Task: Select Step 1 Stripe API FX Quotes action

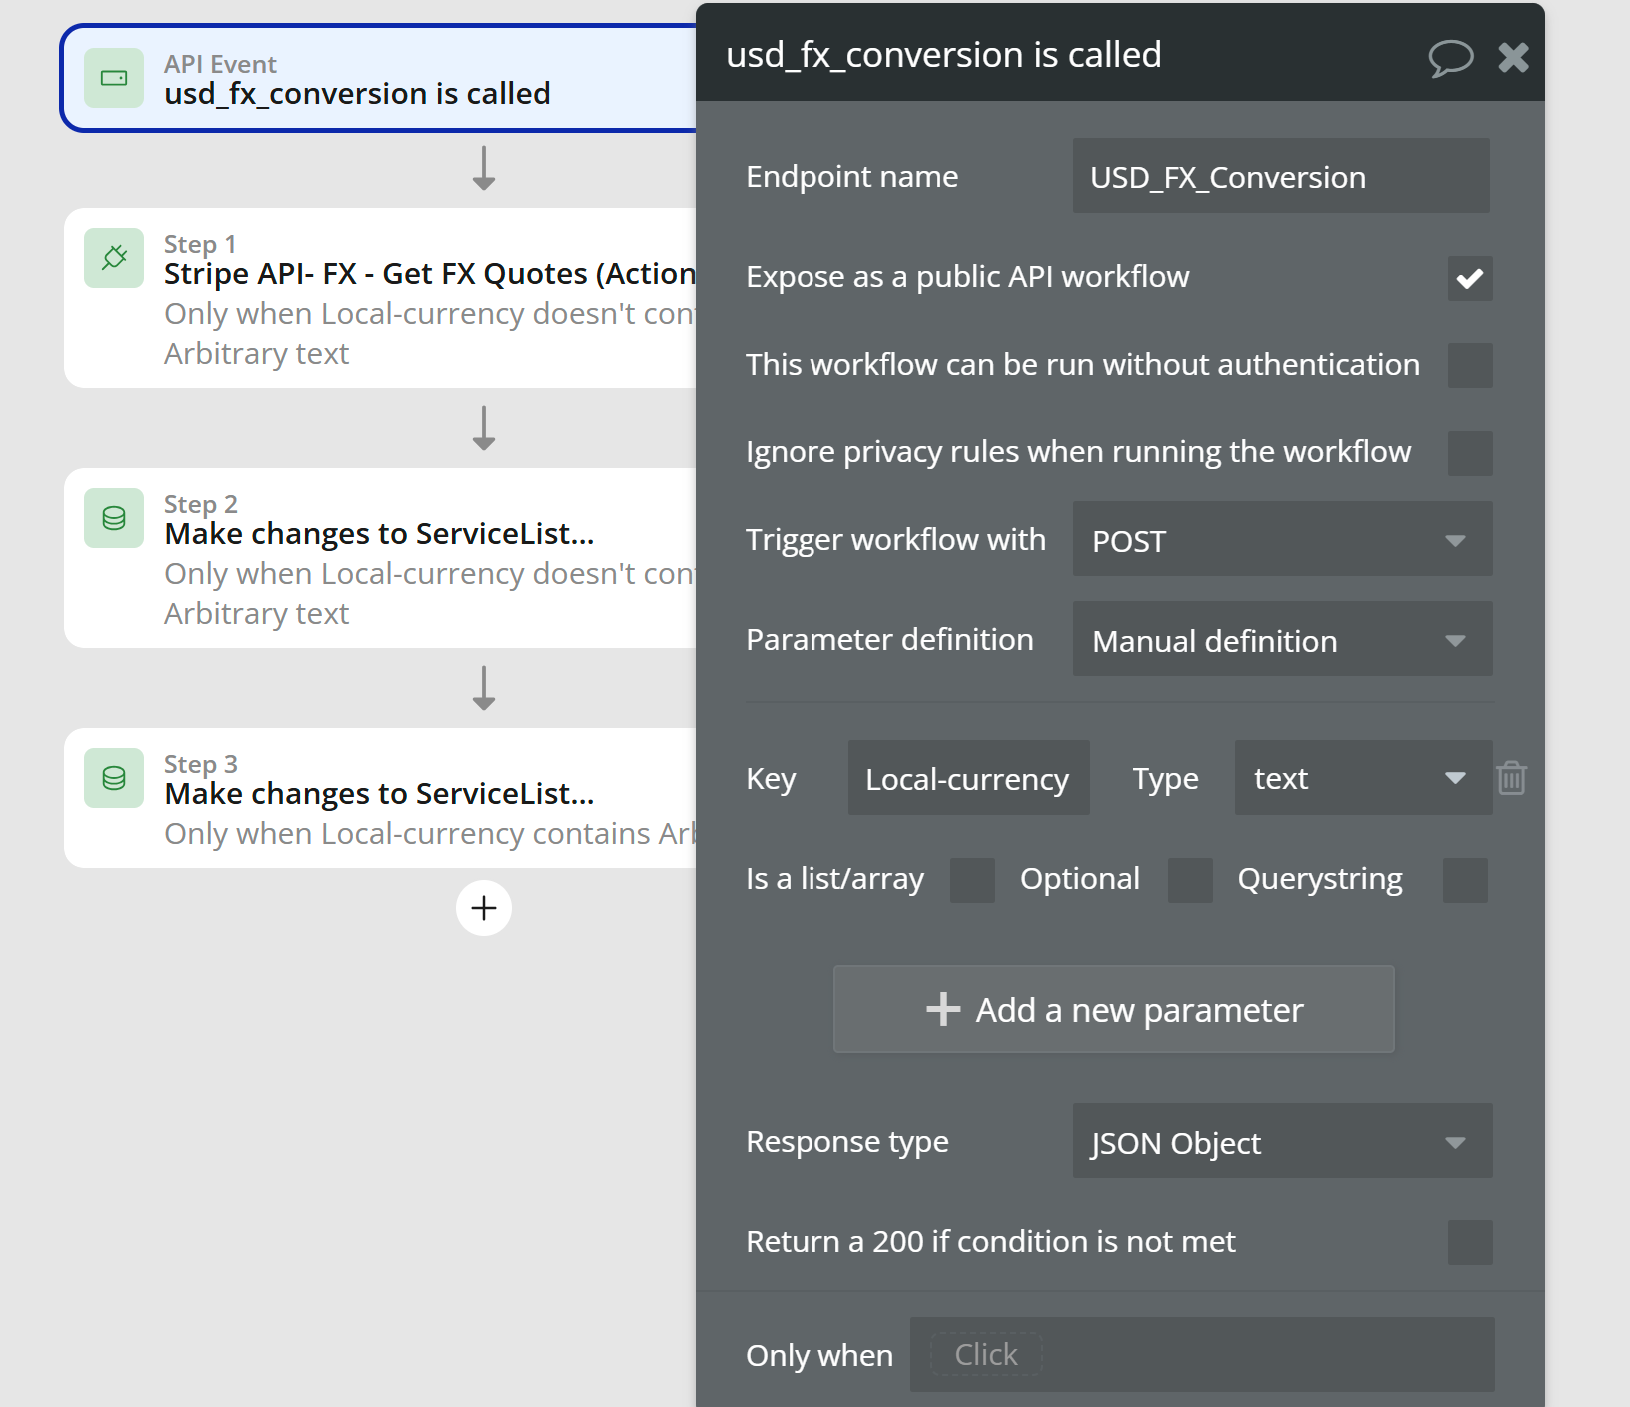Action: click(429, 274)
